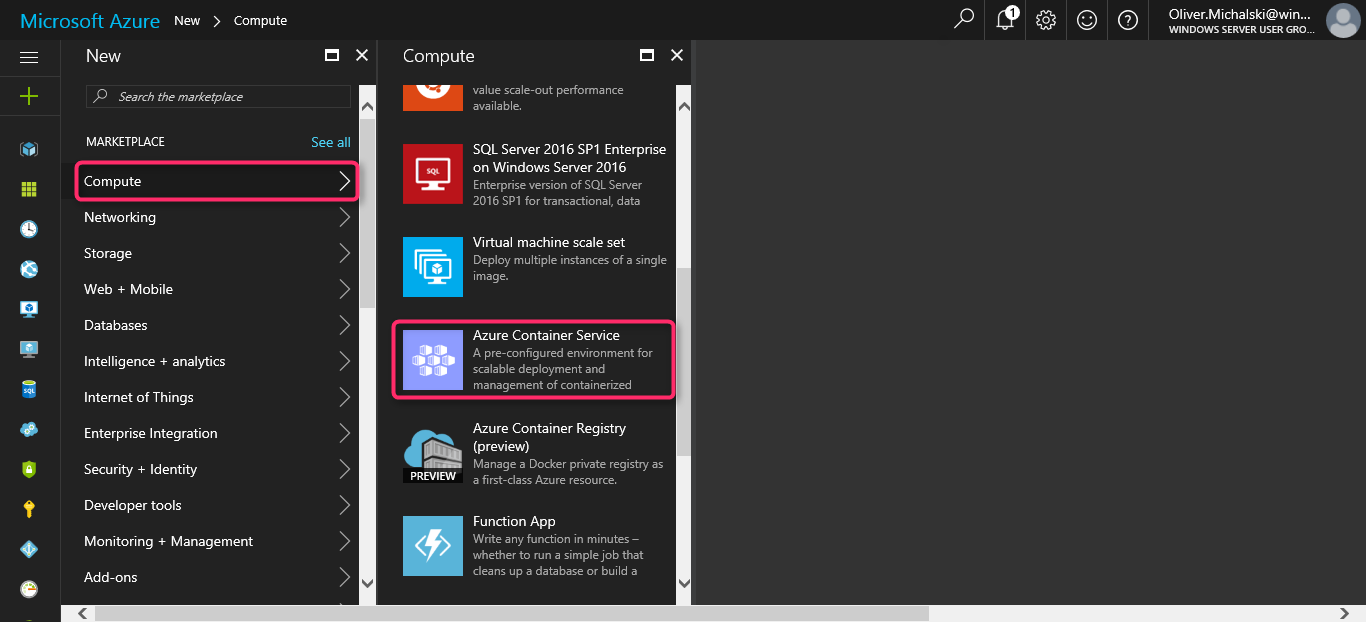Viewport: 1366px width, 622px height.
Task: Open the SQL databases sidebar icon
Action: point(29,389)
